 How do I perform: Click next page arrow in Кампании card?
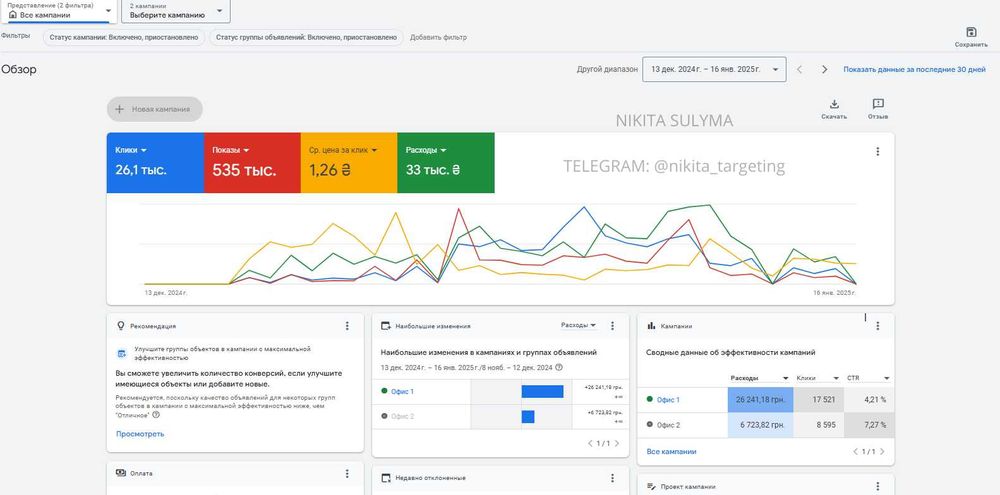[882, 452]
